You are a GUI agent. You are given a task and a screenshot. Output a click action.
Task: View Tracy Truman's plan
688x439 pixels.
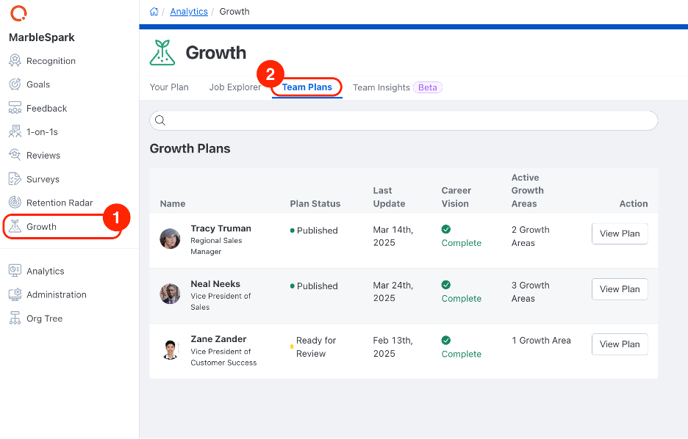tap(620, 234)
